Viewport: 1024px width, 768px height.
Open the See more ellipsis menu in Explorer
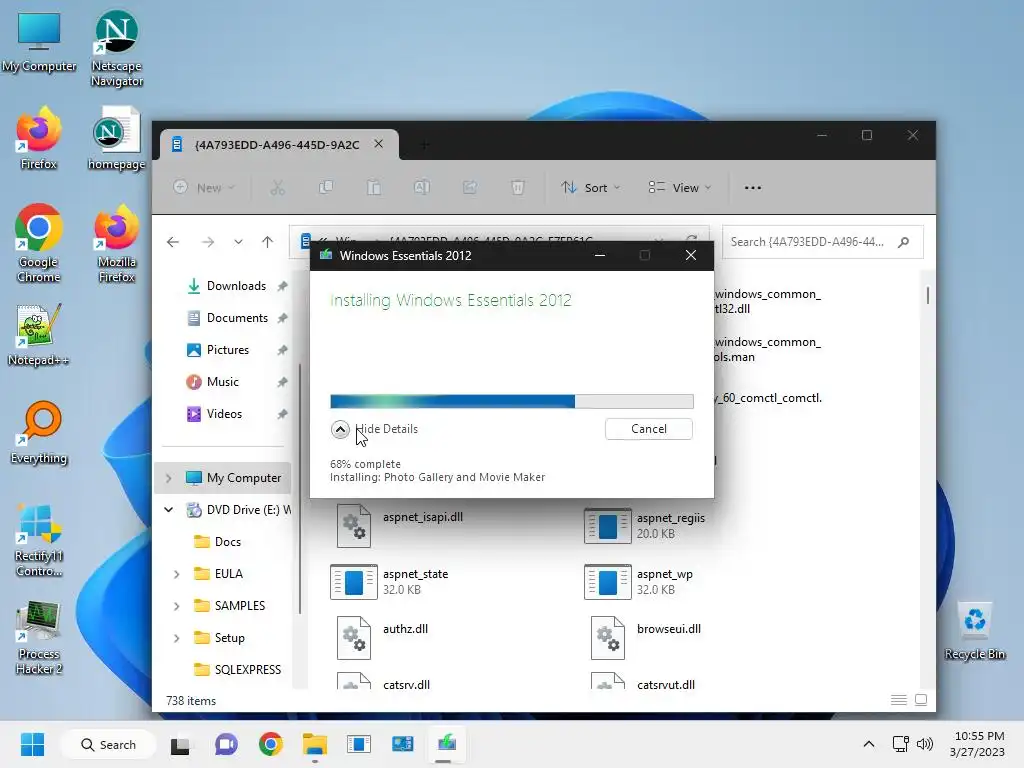point(753,188)
